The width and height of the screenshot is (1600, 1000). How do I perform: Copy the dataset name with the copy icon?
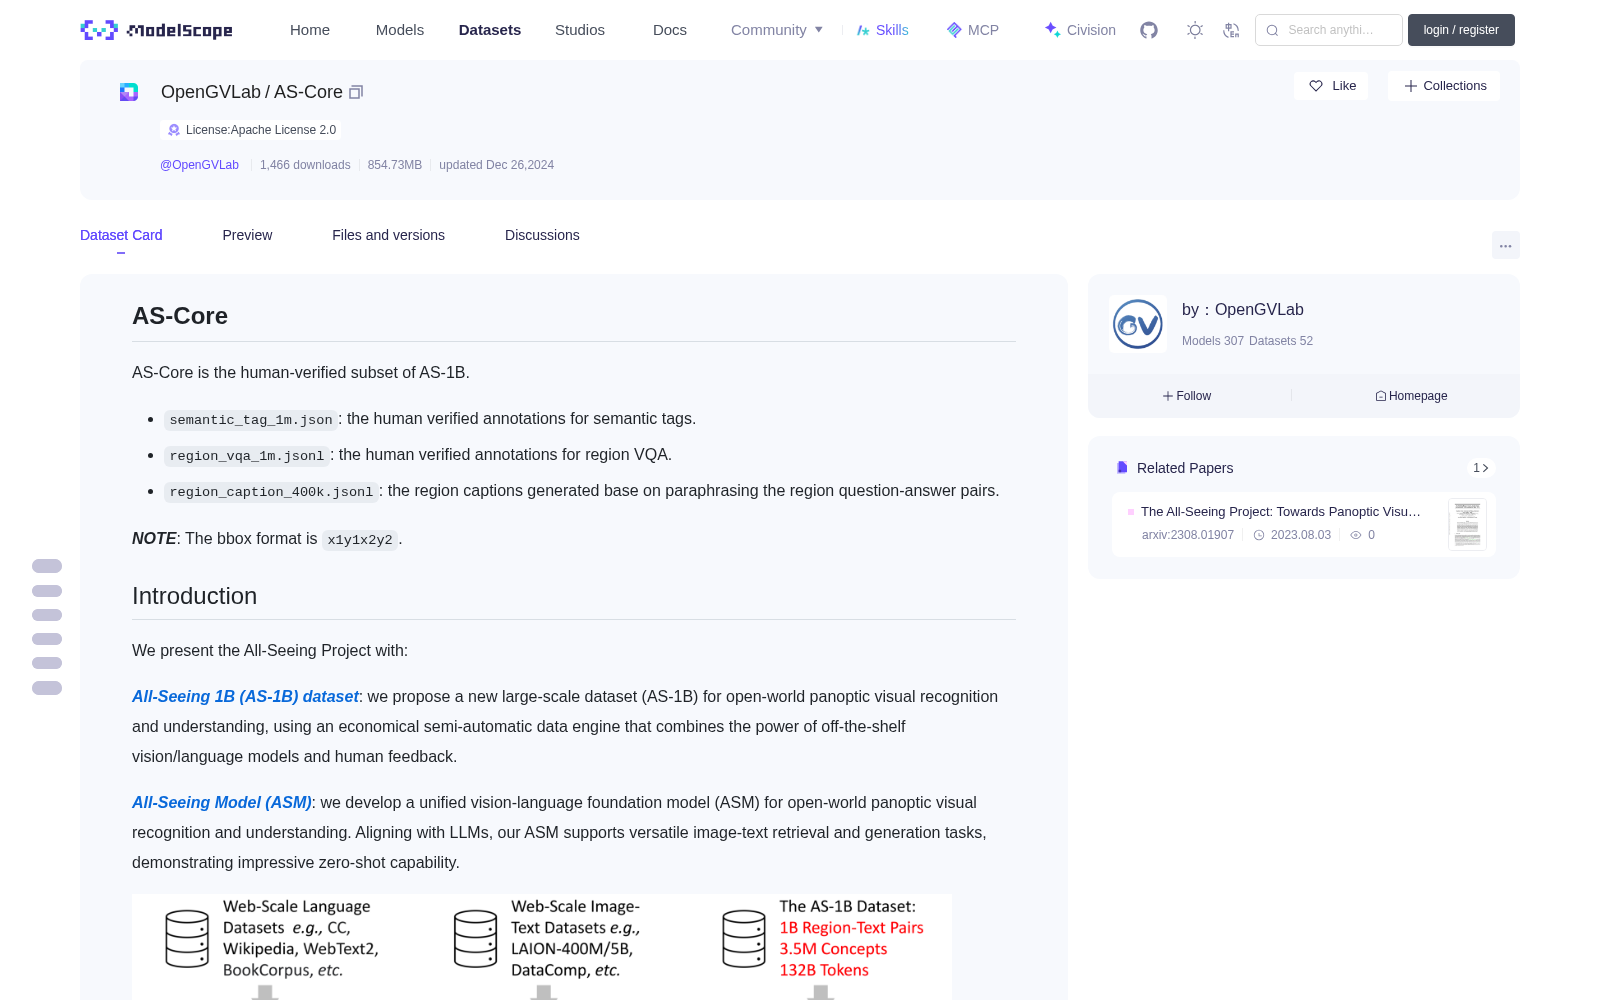coord(356,92)
